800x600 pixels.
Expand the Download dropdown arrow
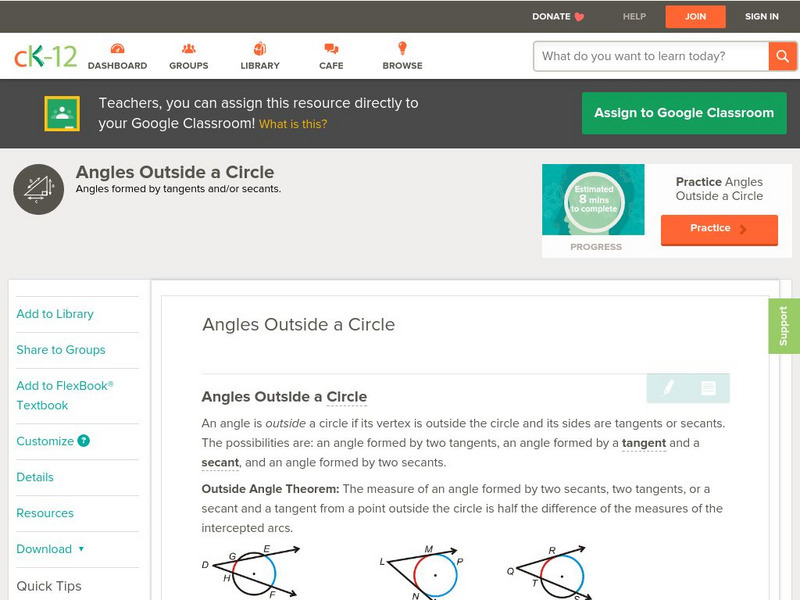81,549
